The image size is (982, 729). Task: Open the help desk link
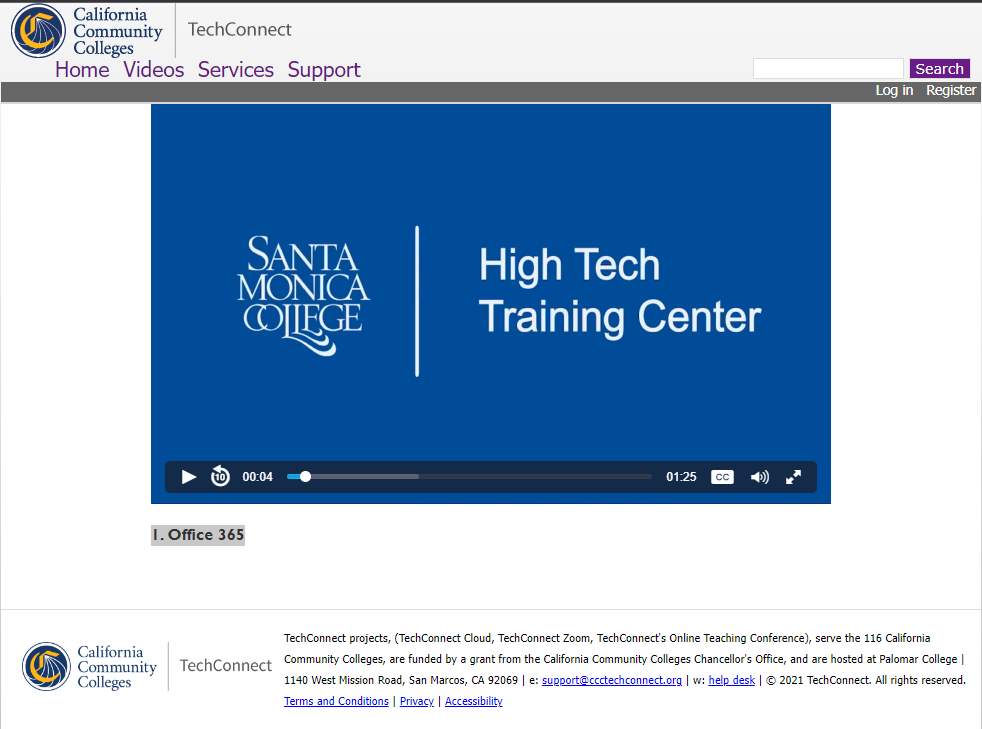point(731,680)
